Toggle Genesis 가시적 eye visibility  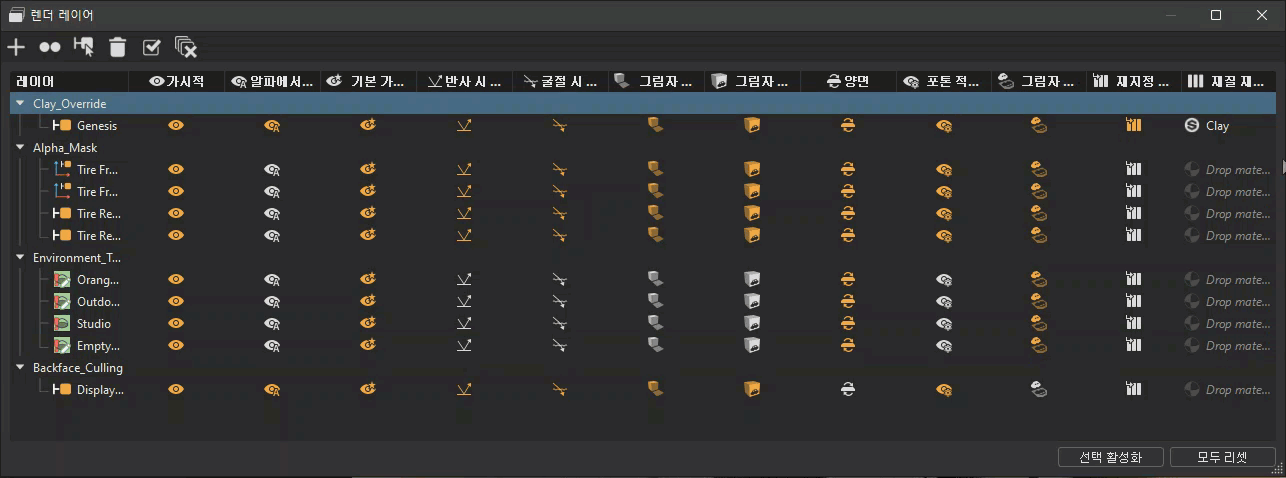[x=176, y=126]
